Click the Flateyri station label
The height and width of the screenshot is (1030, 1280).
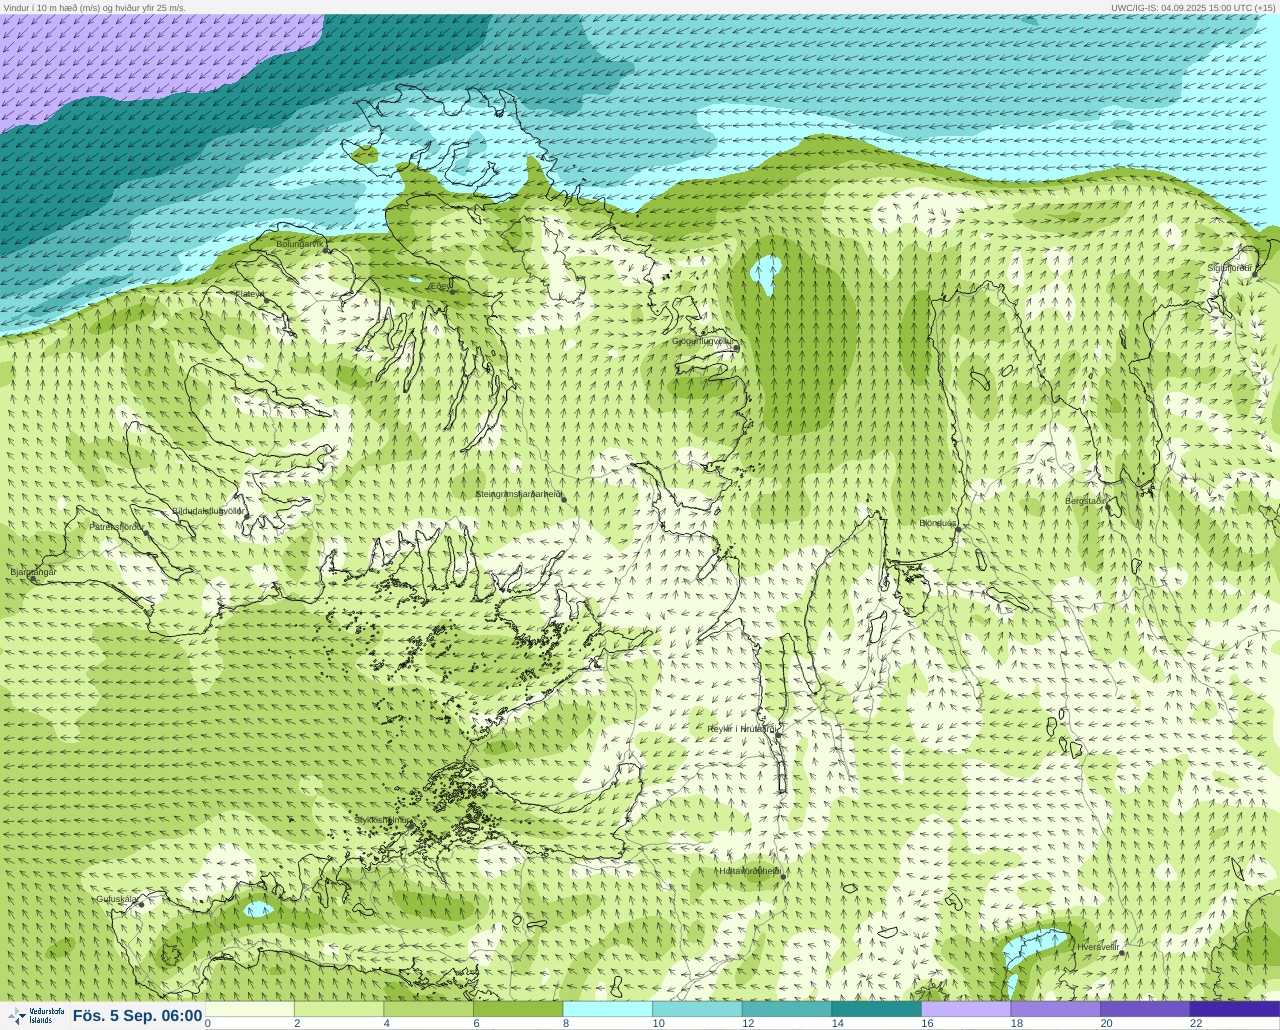pos(249,294)
